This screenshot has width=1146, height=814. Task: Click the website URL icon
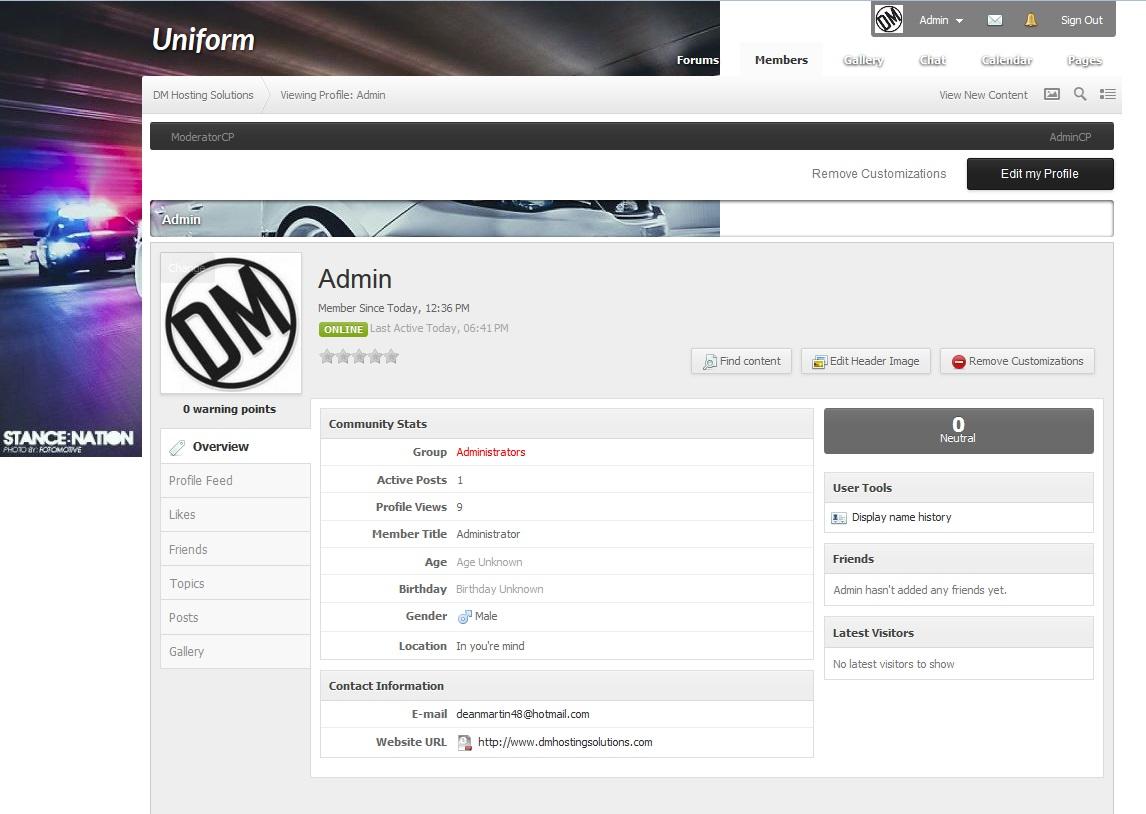point(465,742)
